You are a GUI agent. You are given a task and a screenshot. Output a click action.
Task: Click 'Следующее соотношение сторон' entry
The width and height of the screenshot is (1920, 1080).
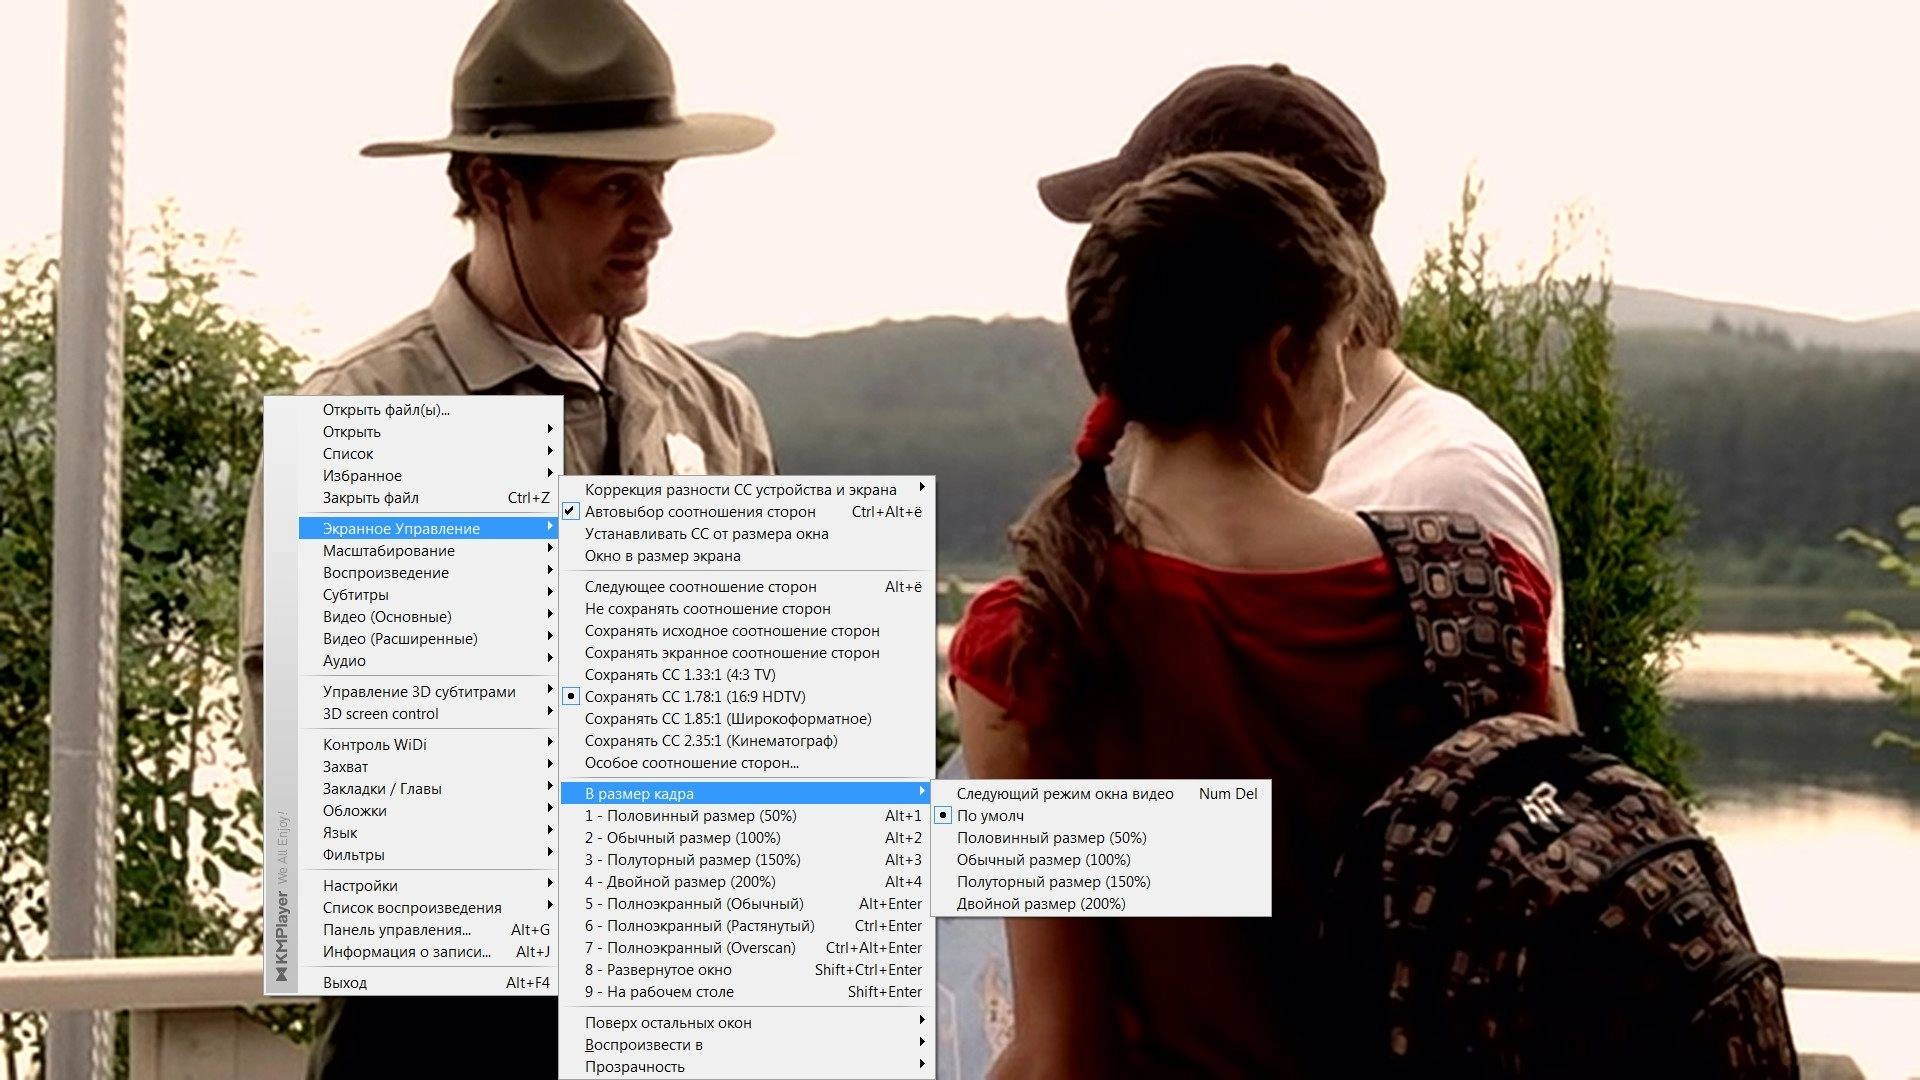(x=746, y=586)
